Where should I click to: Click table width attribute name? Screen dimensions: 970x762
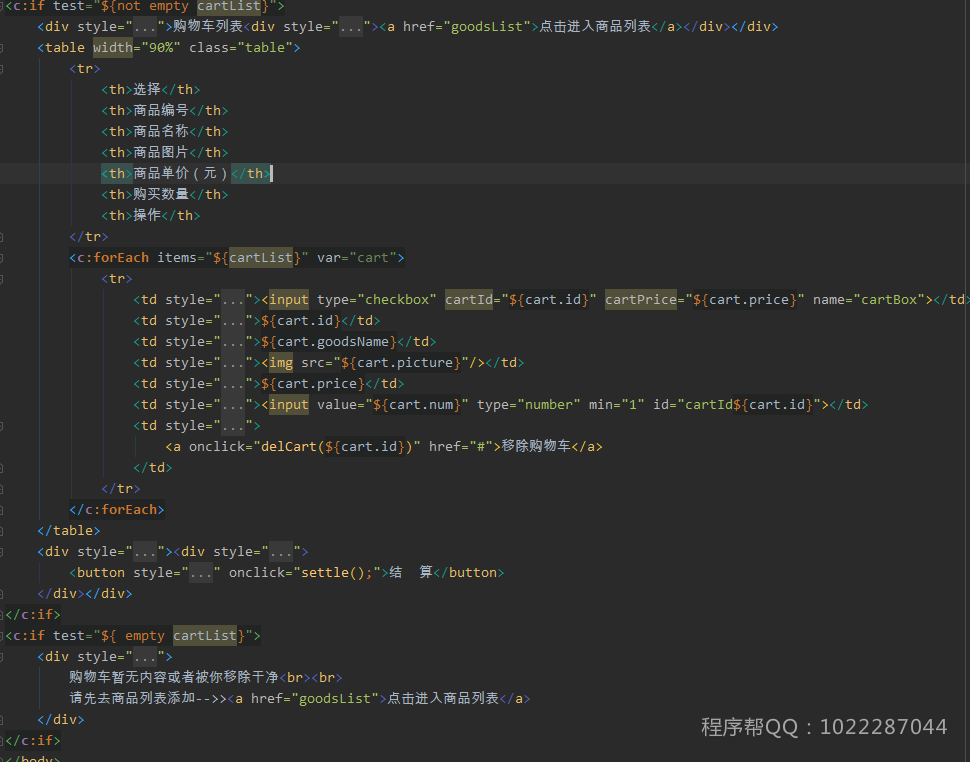click(x=113, y=48)
